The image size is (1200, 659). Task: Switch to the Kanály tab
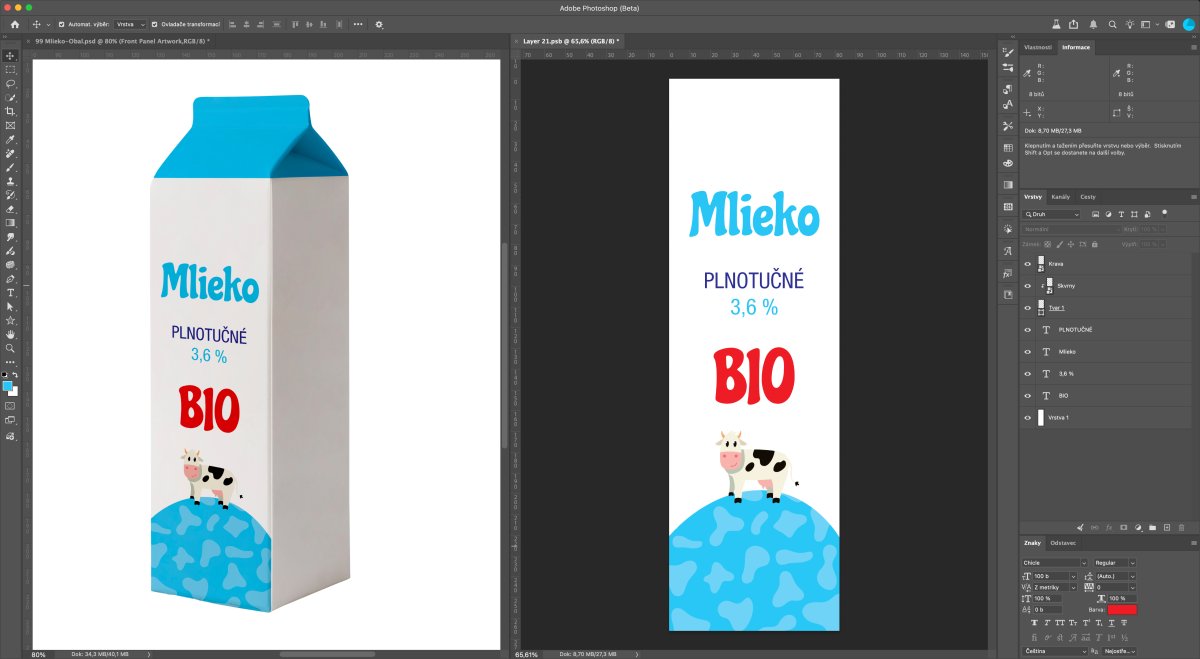pyautogui.click(x=1060, y=197)
